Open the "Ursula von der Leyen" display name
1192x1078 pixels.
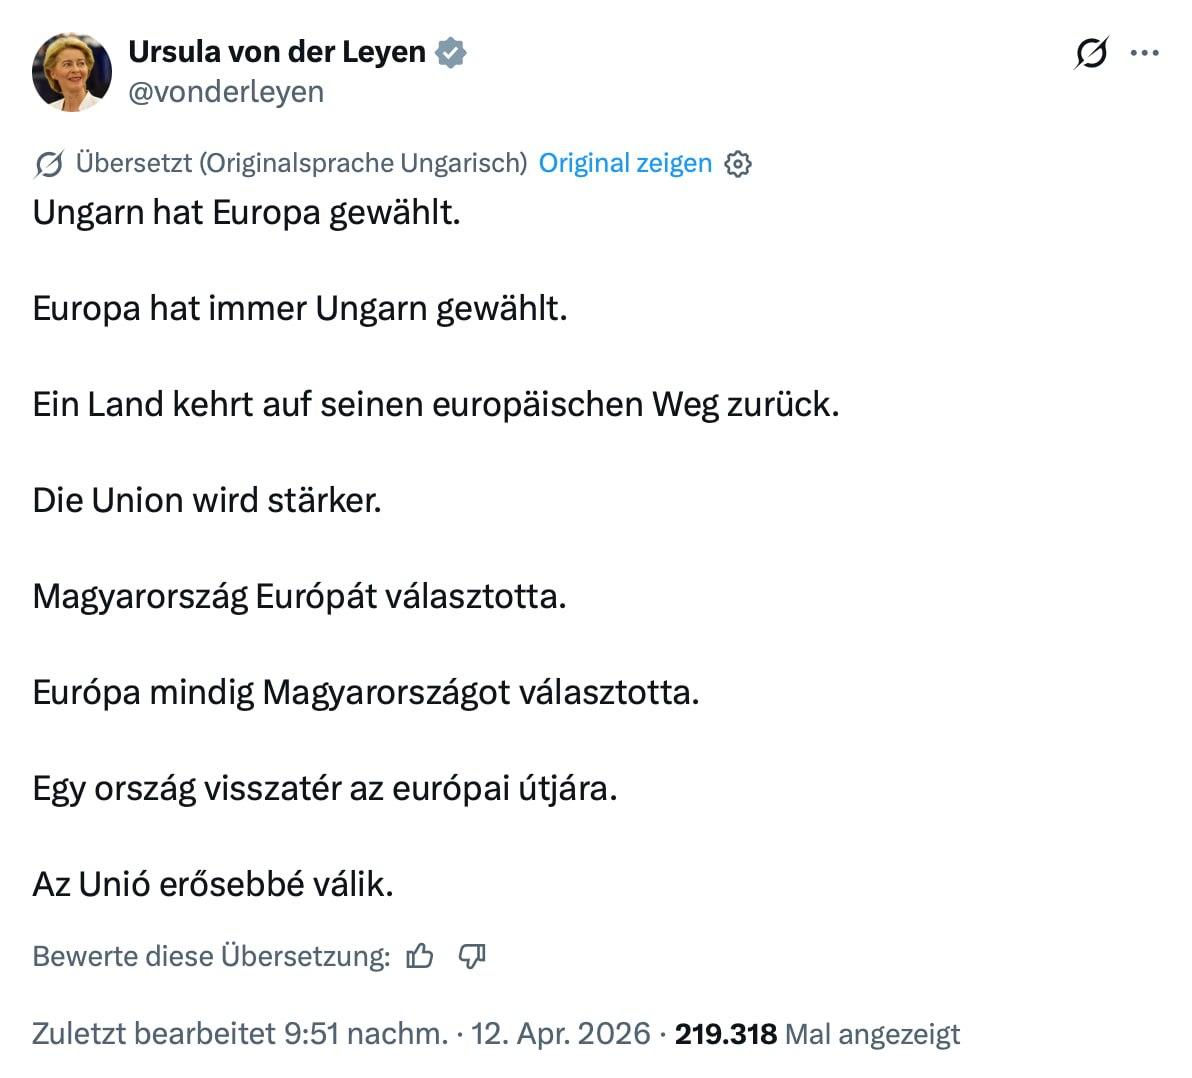(x=277, y=52)
